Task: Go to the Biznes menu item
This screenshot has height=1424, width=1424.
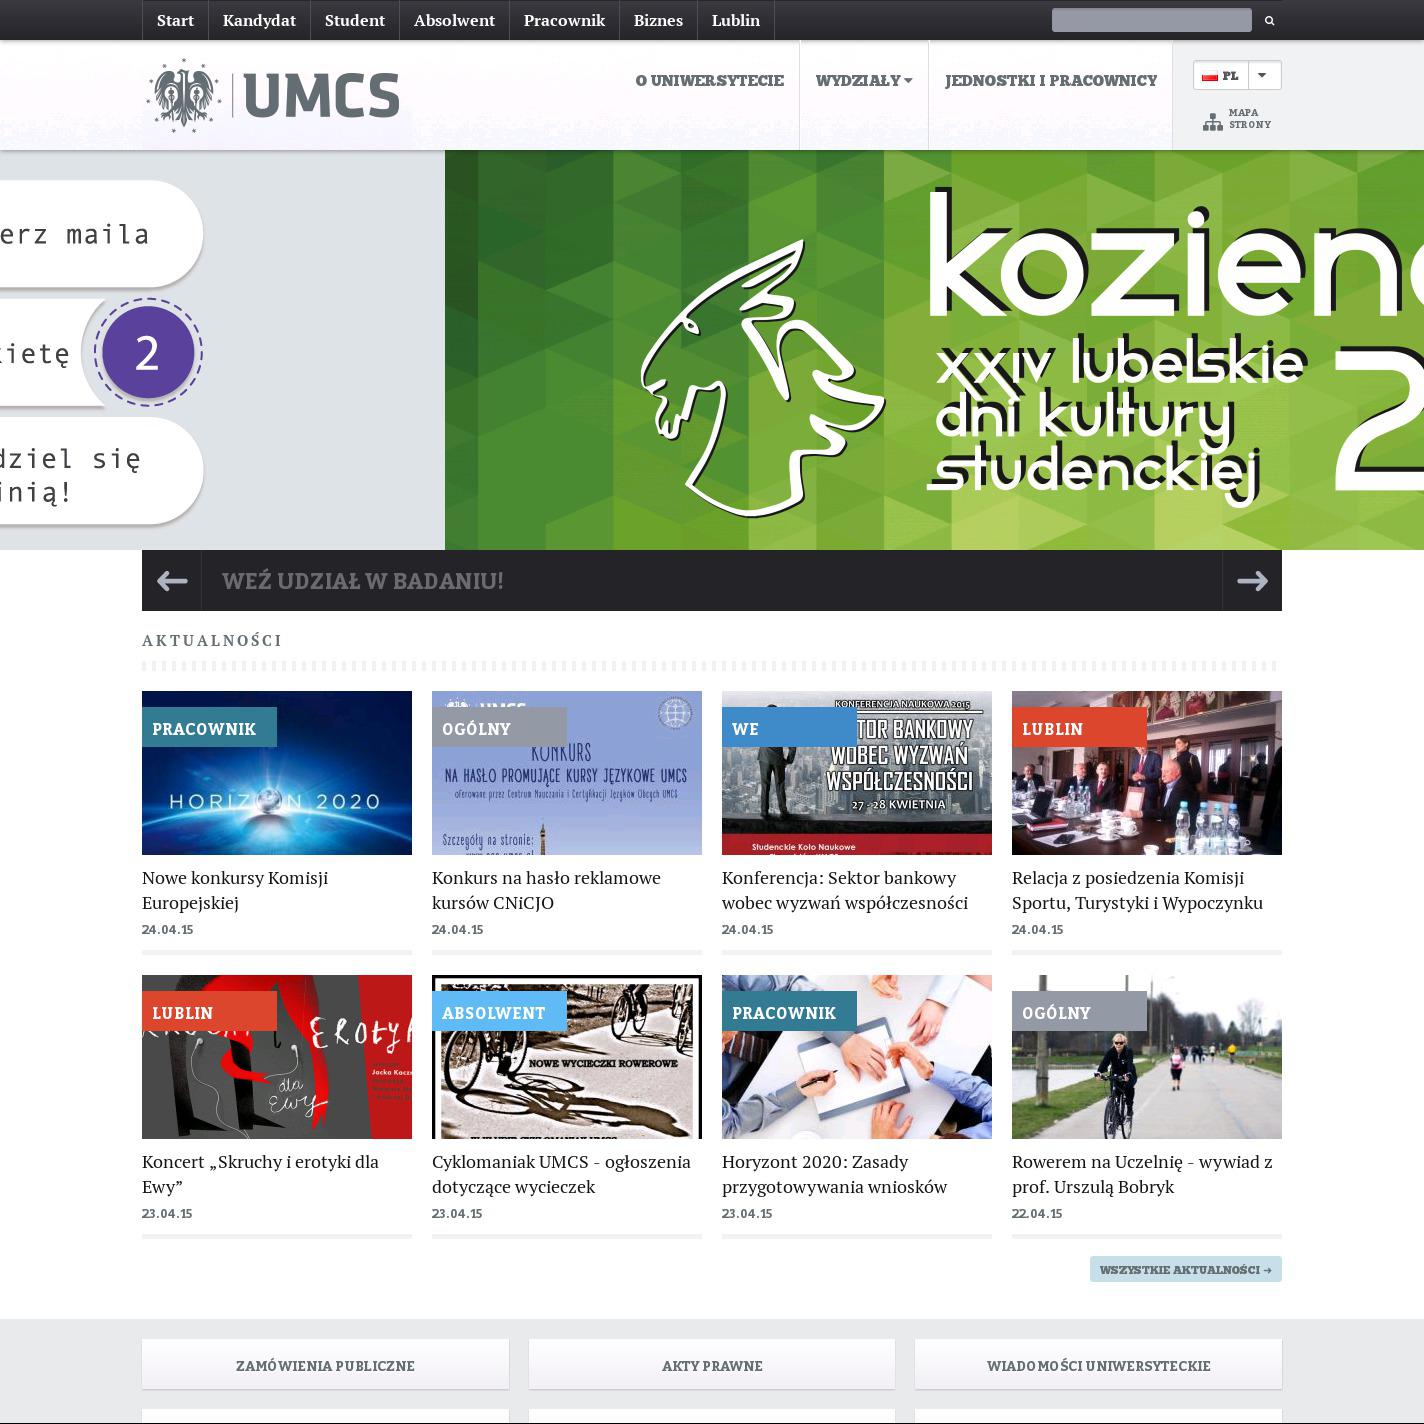Action: click(x=658, y=20)
